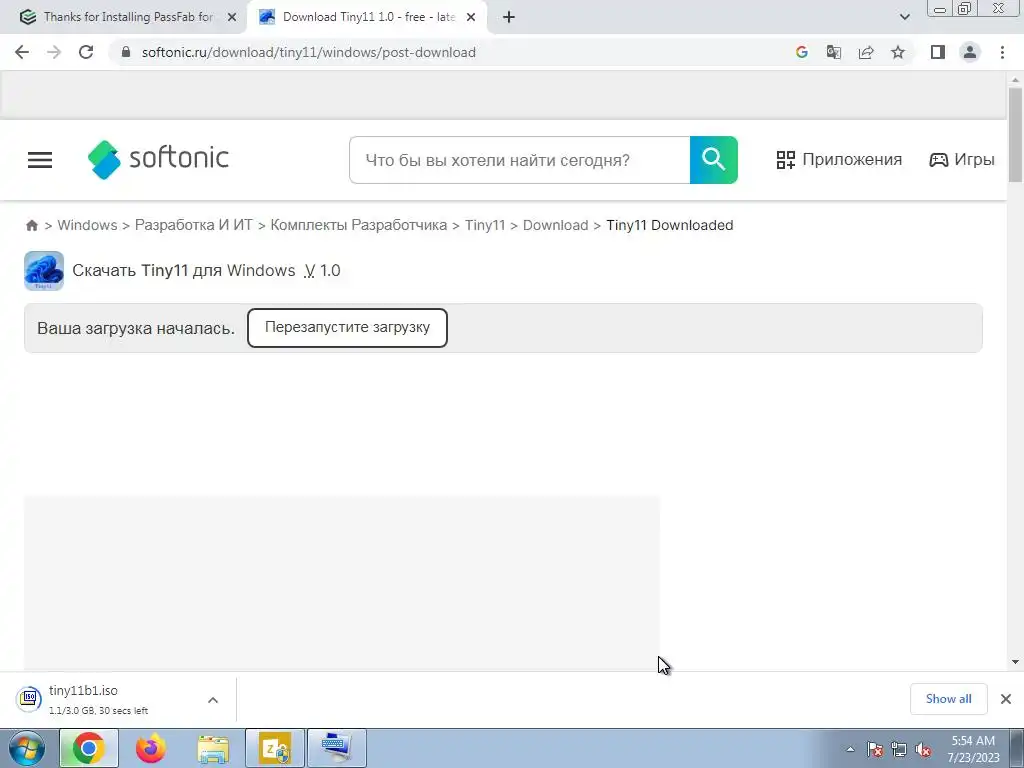Viewport: 1024px width, 768px height.
Task: Click the browser forward arrow
Action: coord(54,52)
